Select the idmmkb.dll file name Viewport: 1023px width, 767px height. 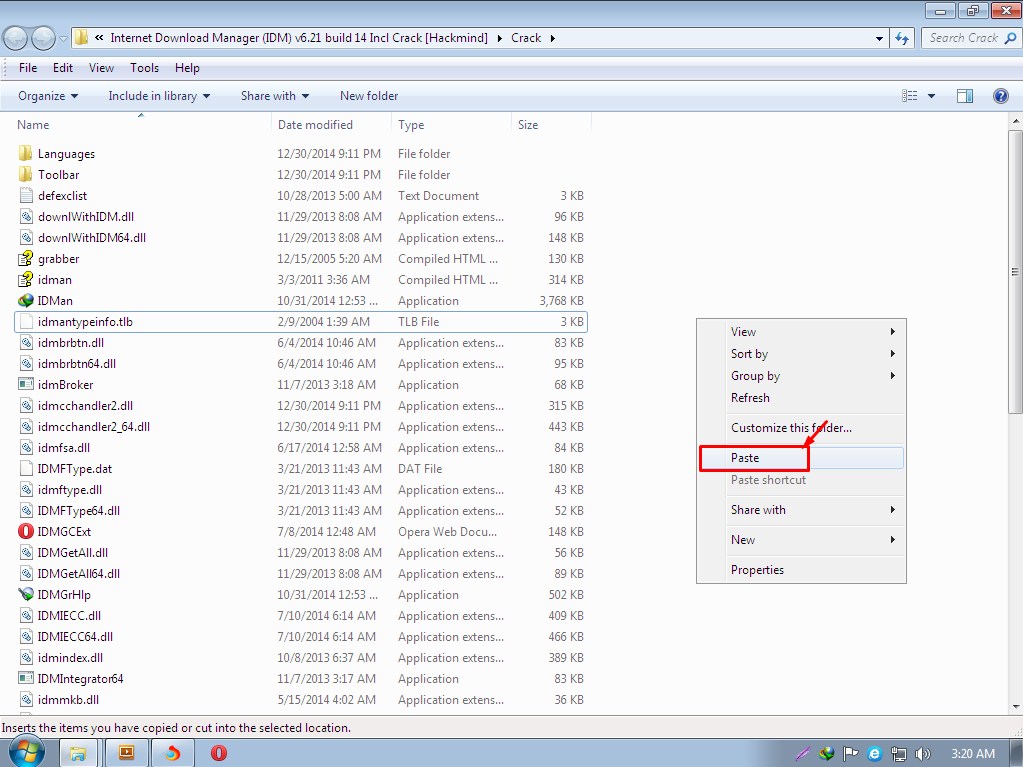[x=69, y=699]
